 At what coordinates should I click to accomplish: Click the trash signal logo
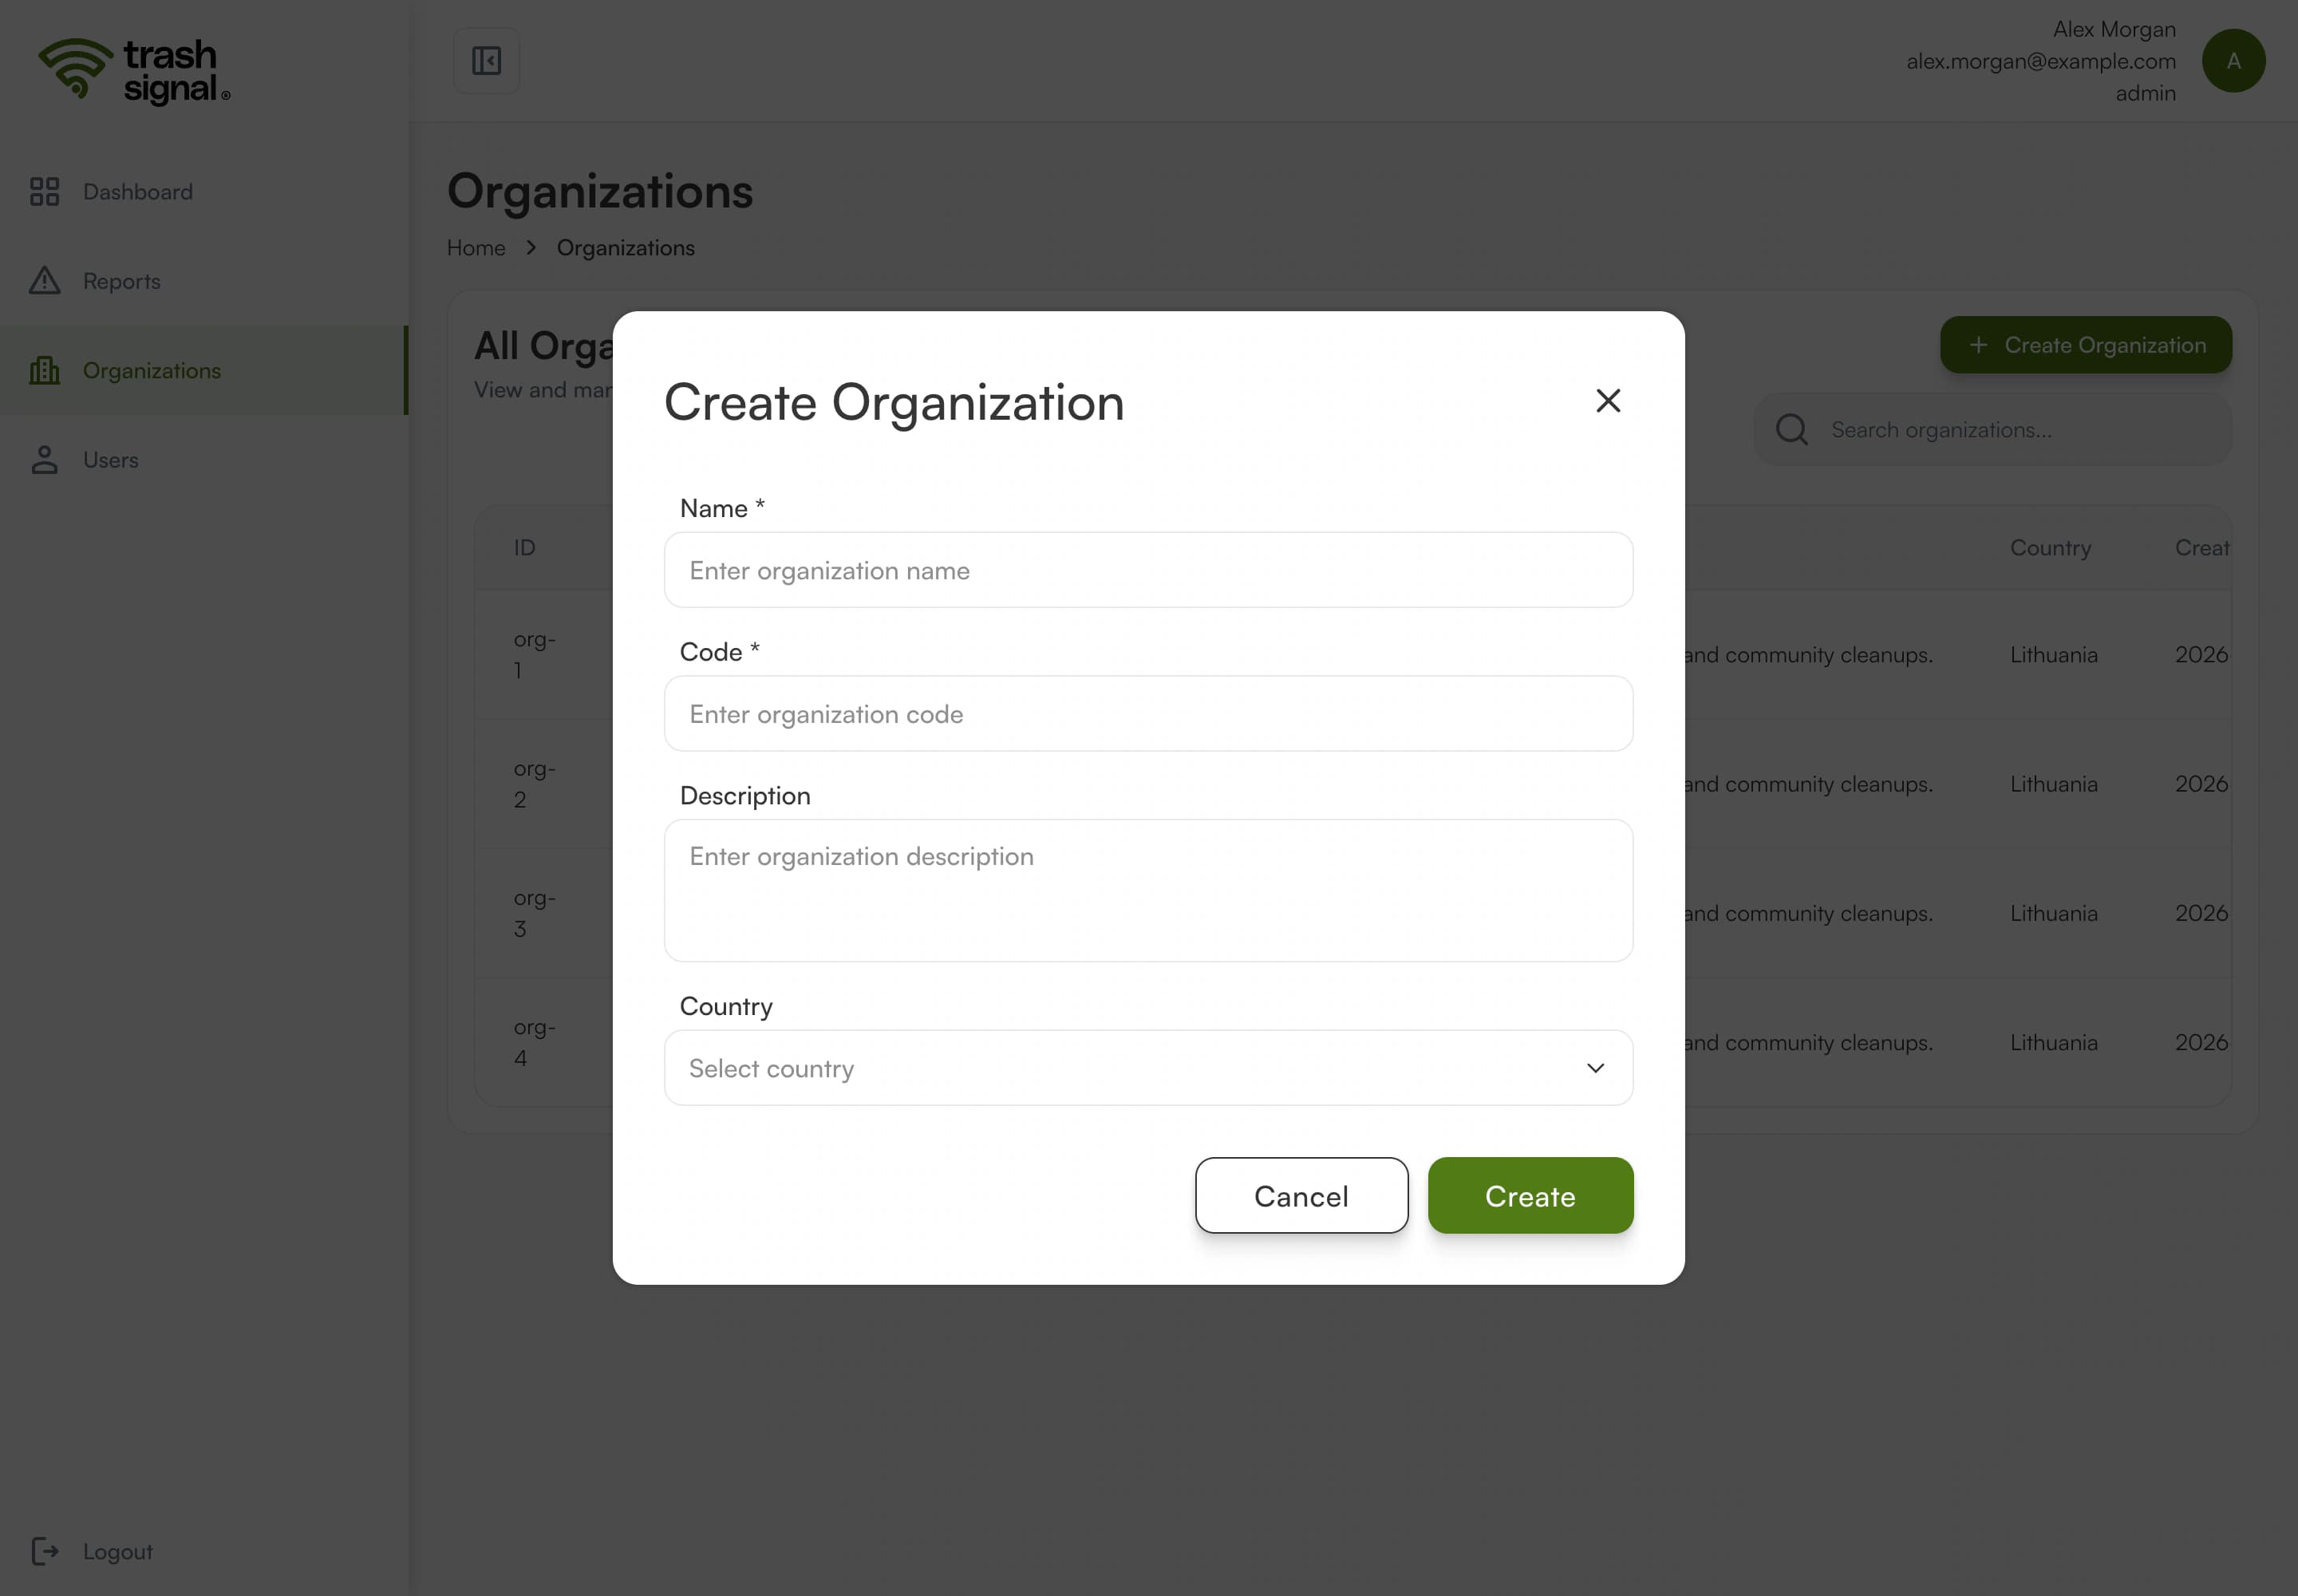point(135,71)
